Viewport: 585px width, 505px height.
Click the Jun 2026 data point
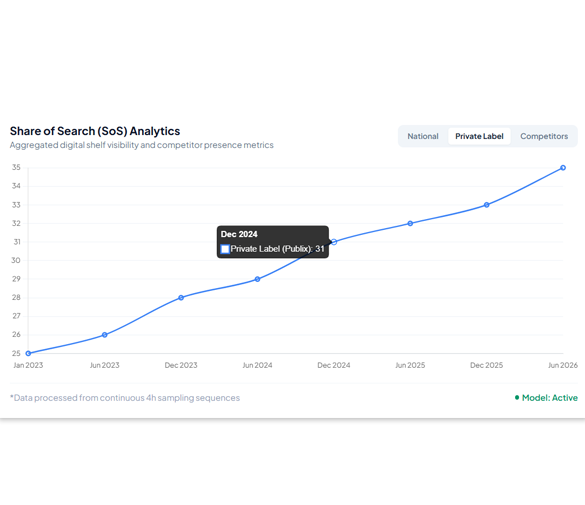563,168
